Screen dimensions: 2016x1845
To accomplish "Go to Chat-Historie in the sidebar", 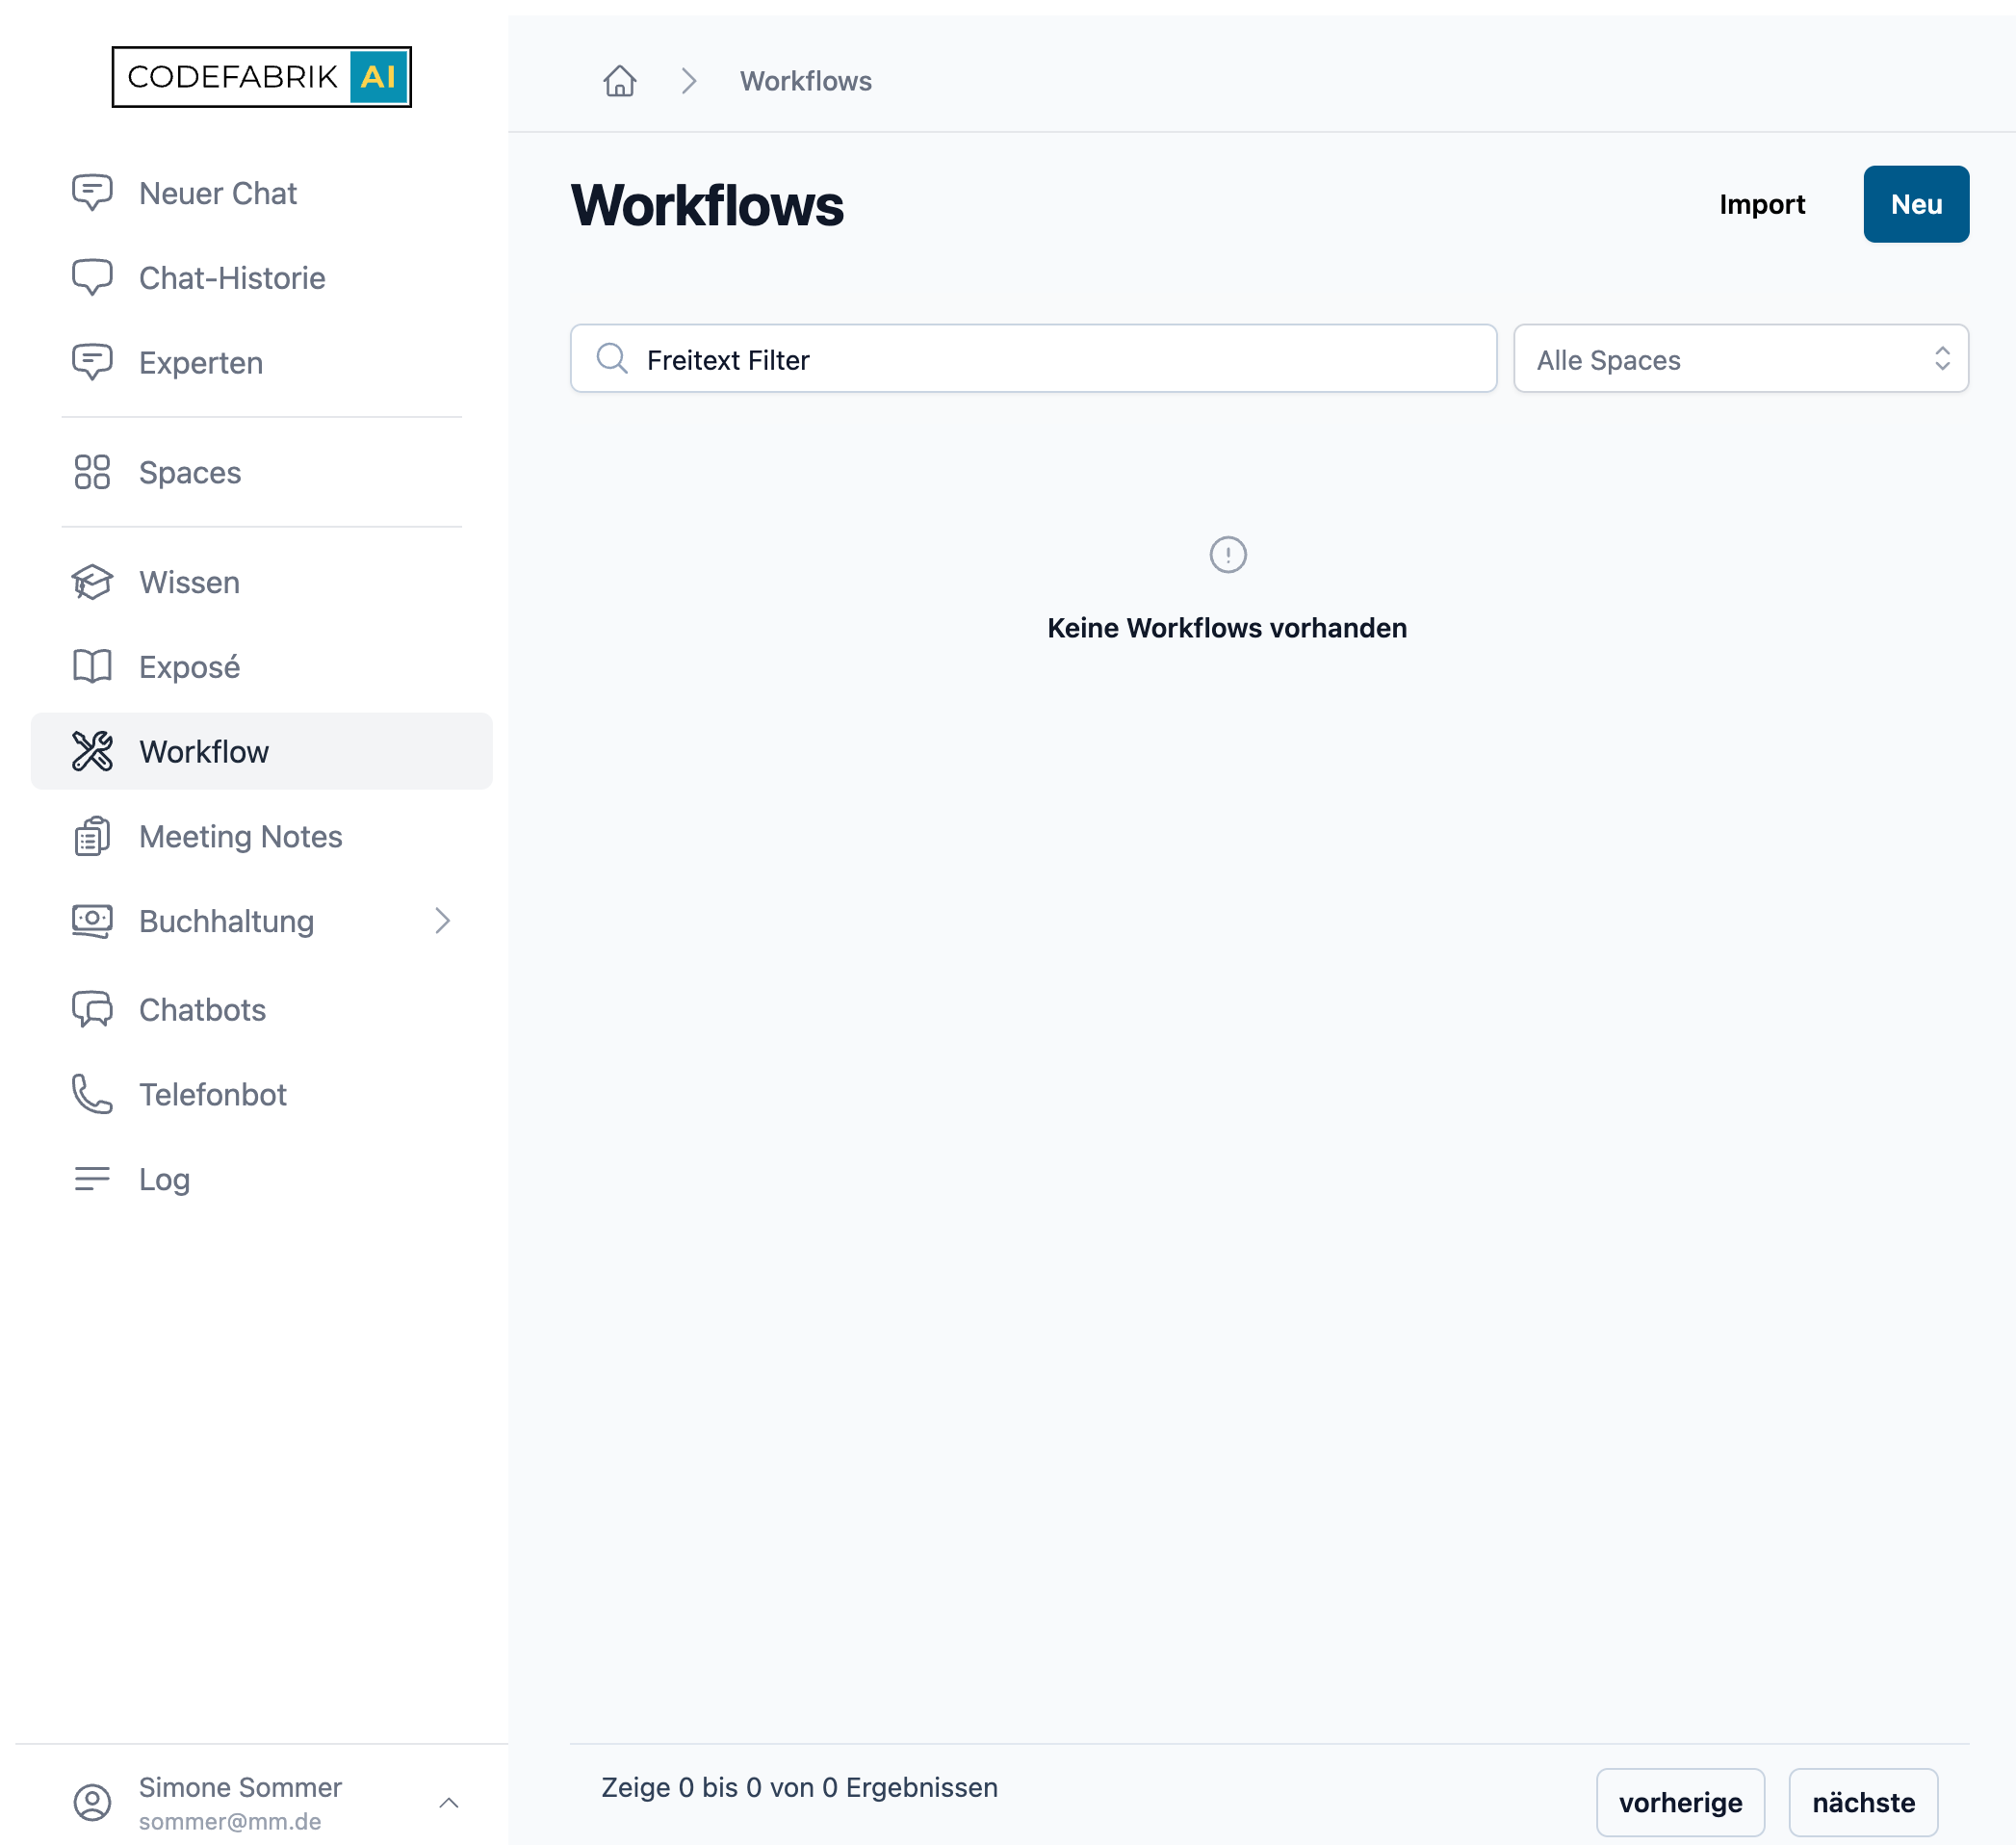I will 262,278.
